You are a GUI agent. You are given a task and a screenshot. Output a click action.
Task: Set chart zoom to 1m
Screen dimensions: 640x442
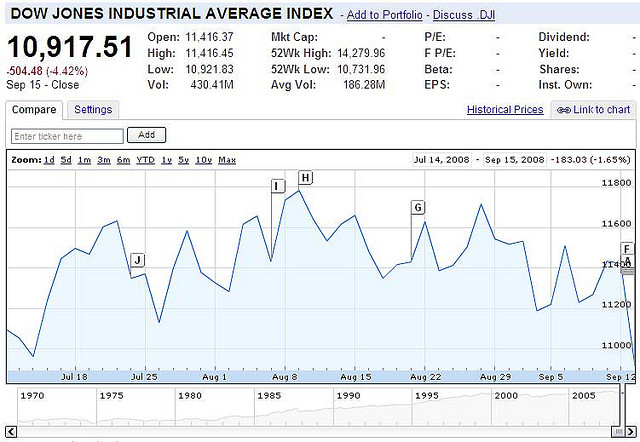click(84, 160)
